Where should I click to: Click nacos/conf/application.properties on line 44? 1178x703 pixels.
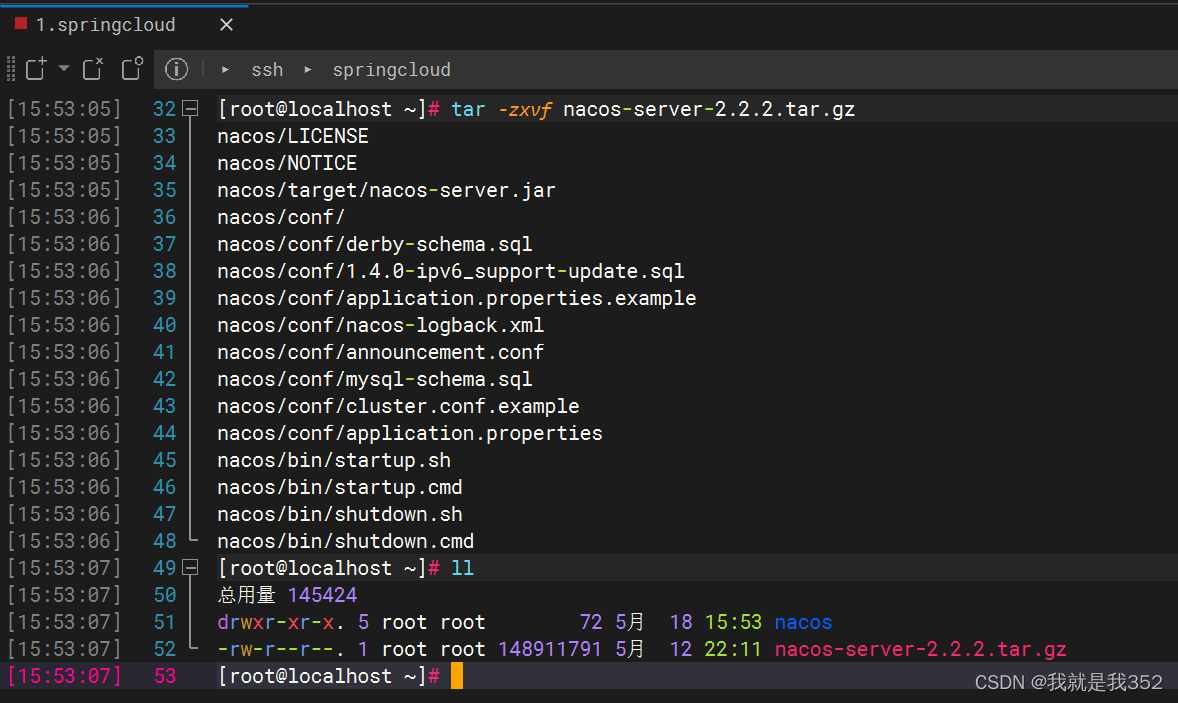(x=410, y=434)
